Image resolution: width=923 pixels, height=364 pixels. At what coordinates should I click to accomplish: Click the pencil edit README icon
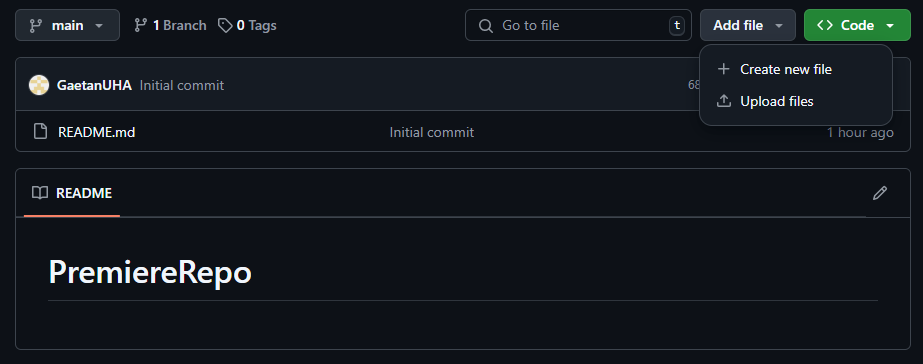pyautogui.click(x=879, y=193)
